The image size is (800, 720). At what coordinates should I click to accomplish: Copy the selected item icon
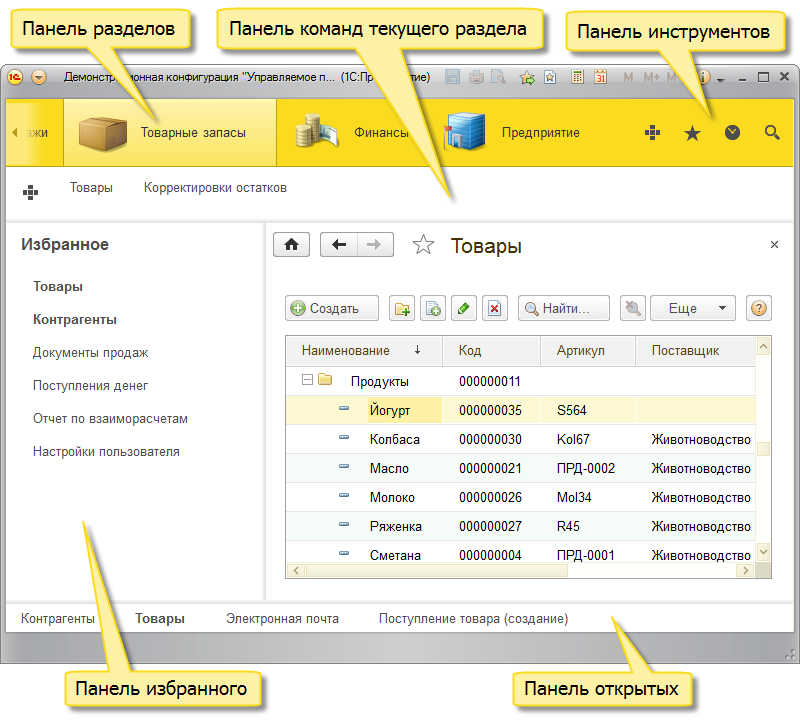[433, 308]
